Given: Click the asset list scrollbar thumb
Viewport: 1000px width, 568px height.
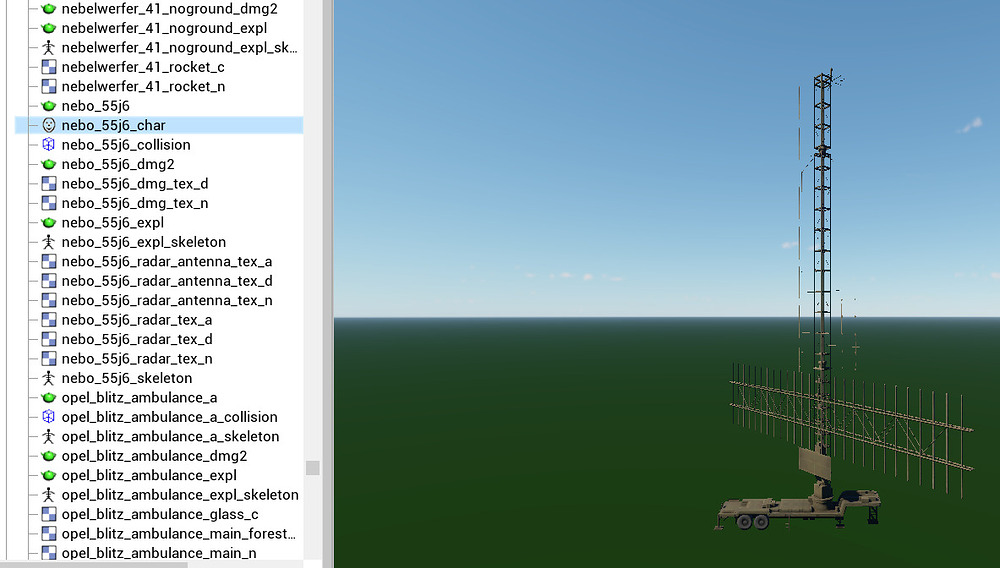Looking at the screenshot, I should pyautogui.click(x=313, y=468).
